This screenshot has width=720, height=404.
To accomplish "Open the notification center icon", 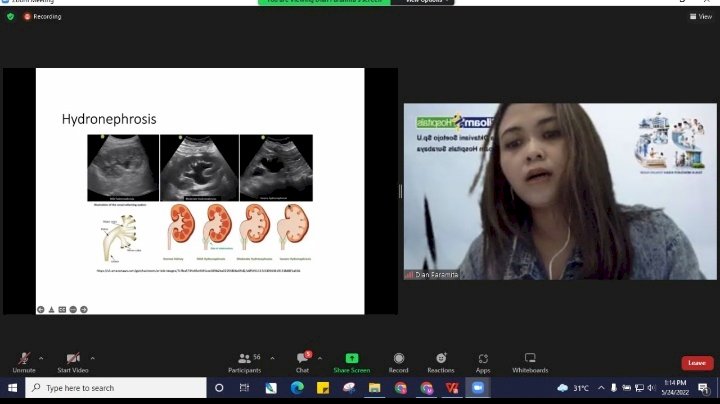I will click(x=703, y=388).
